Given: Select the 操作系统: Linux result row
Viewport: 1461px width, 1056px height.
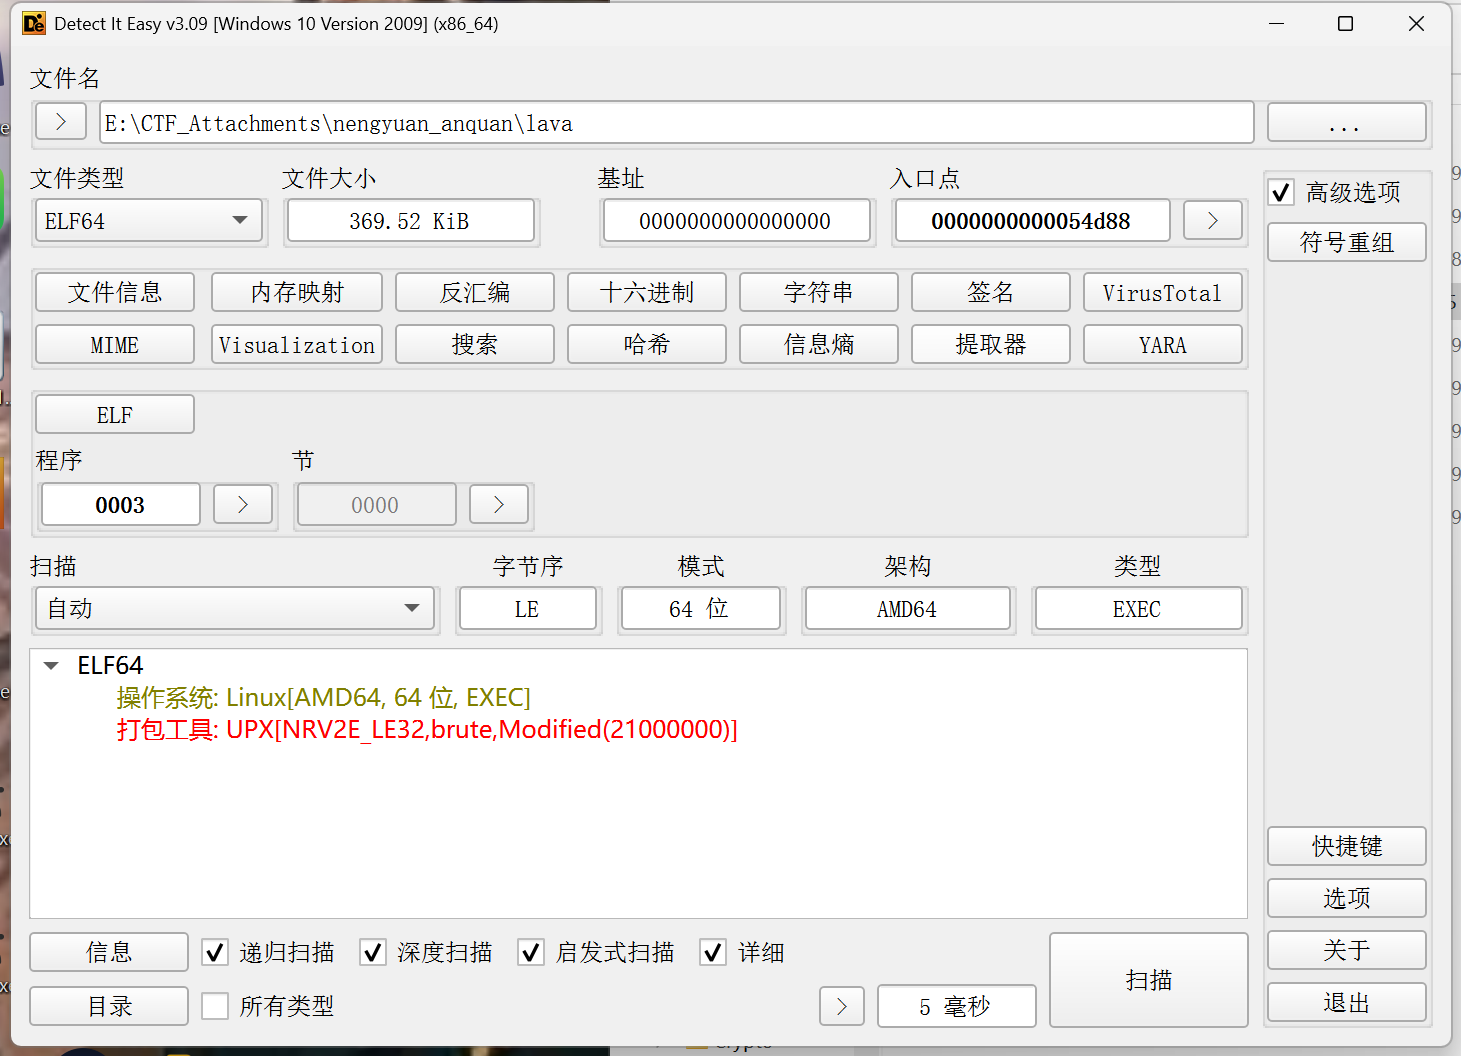Looking at the screenshot, I should 324,697.
